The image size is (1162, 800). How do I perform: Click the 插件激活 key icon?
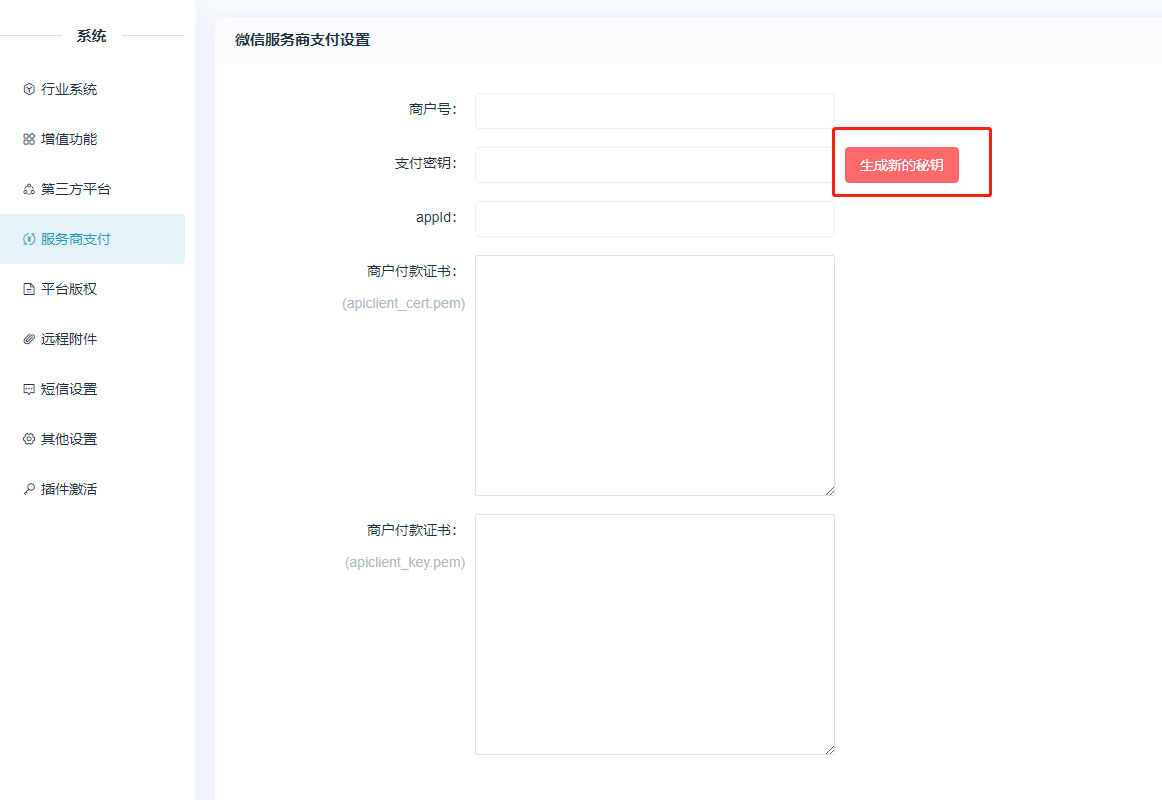point(29,489)
